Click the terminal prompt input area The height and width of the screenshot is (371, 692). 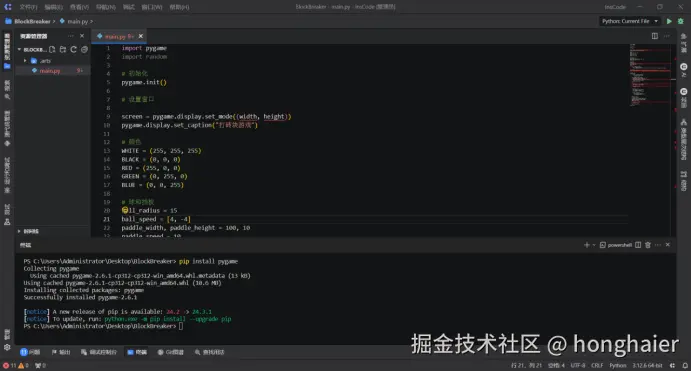tap(181, 326)
